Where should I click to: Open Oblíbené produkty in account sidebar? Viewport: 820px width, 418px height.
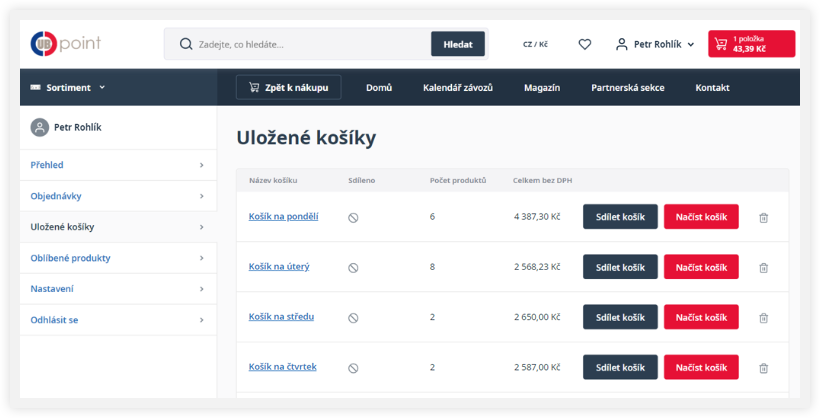[x=117, y=258]
